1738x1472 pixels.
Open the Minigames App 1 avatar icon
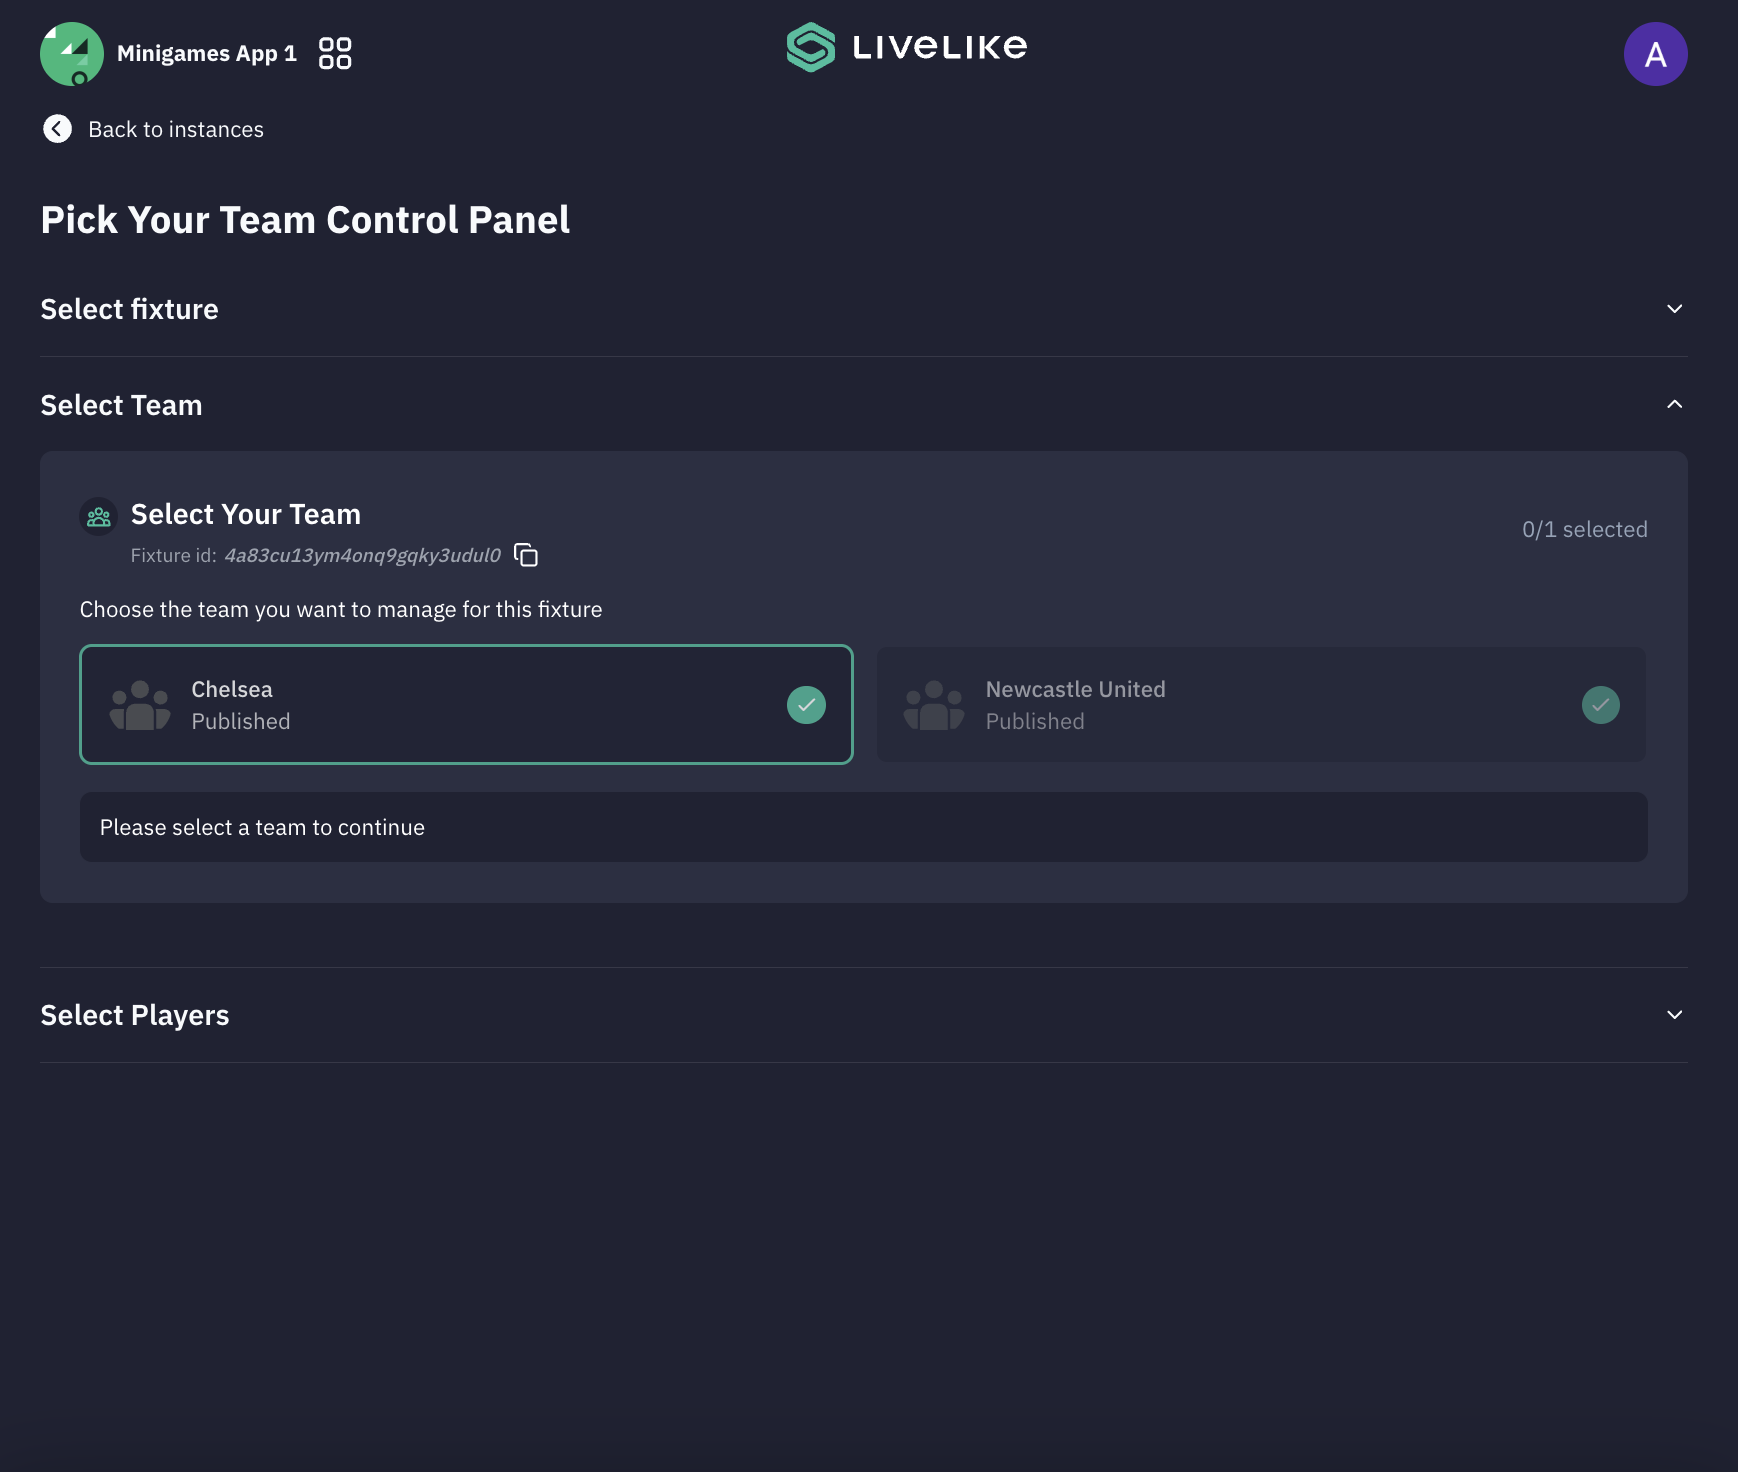(72, 54)
